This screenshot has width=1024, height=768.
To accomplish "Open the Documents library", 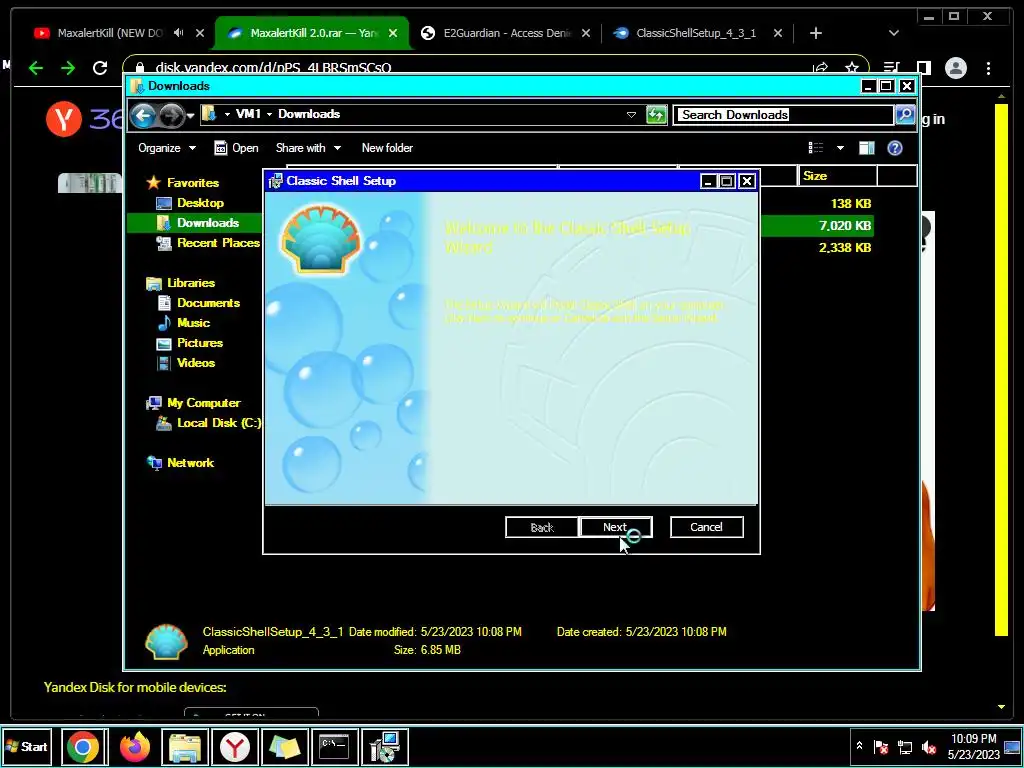I will point(208,303).
